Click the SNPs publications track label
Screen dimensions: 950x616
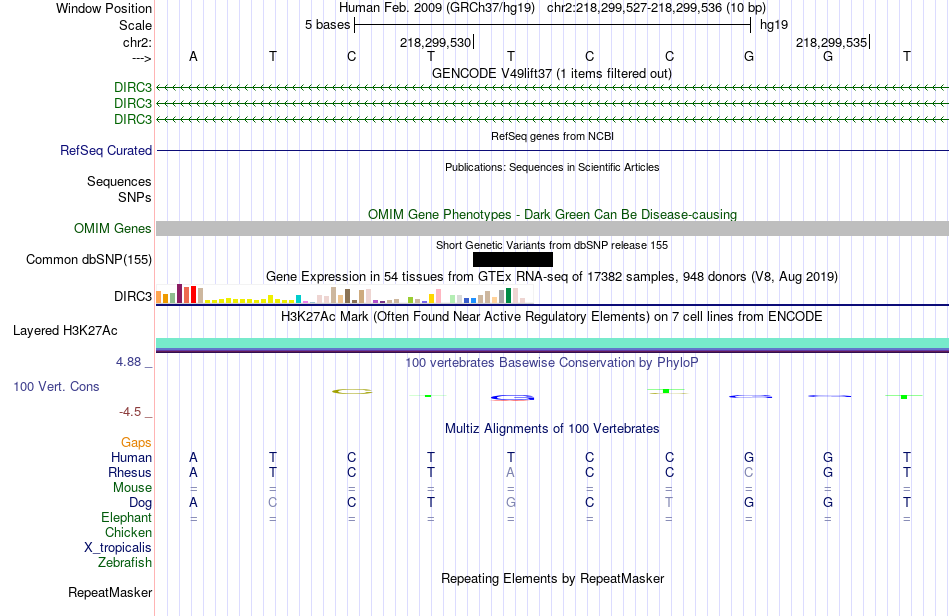point(135,197)
